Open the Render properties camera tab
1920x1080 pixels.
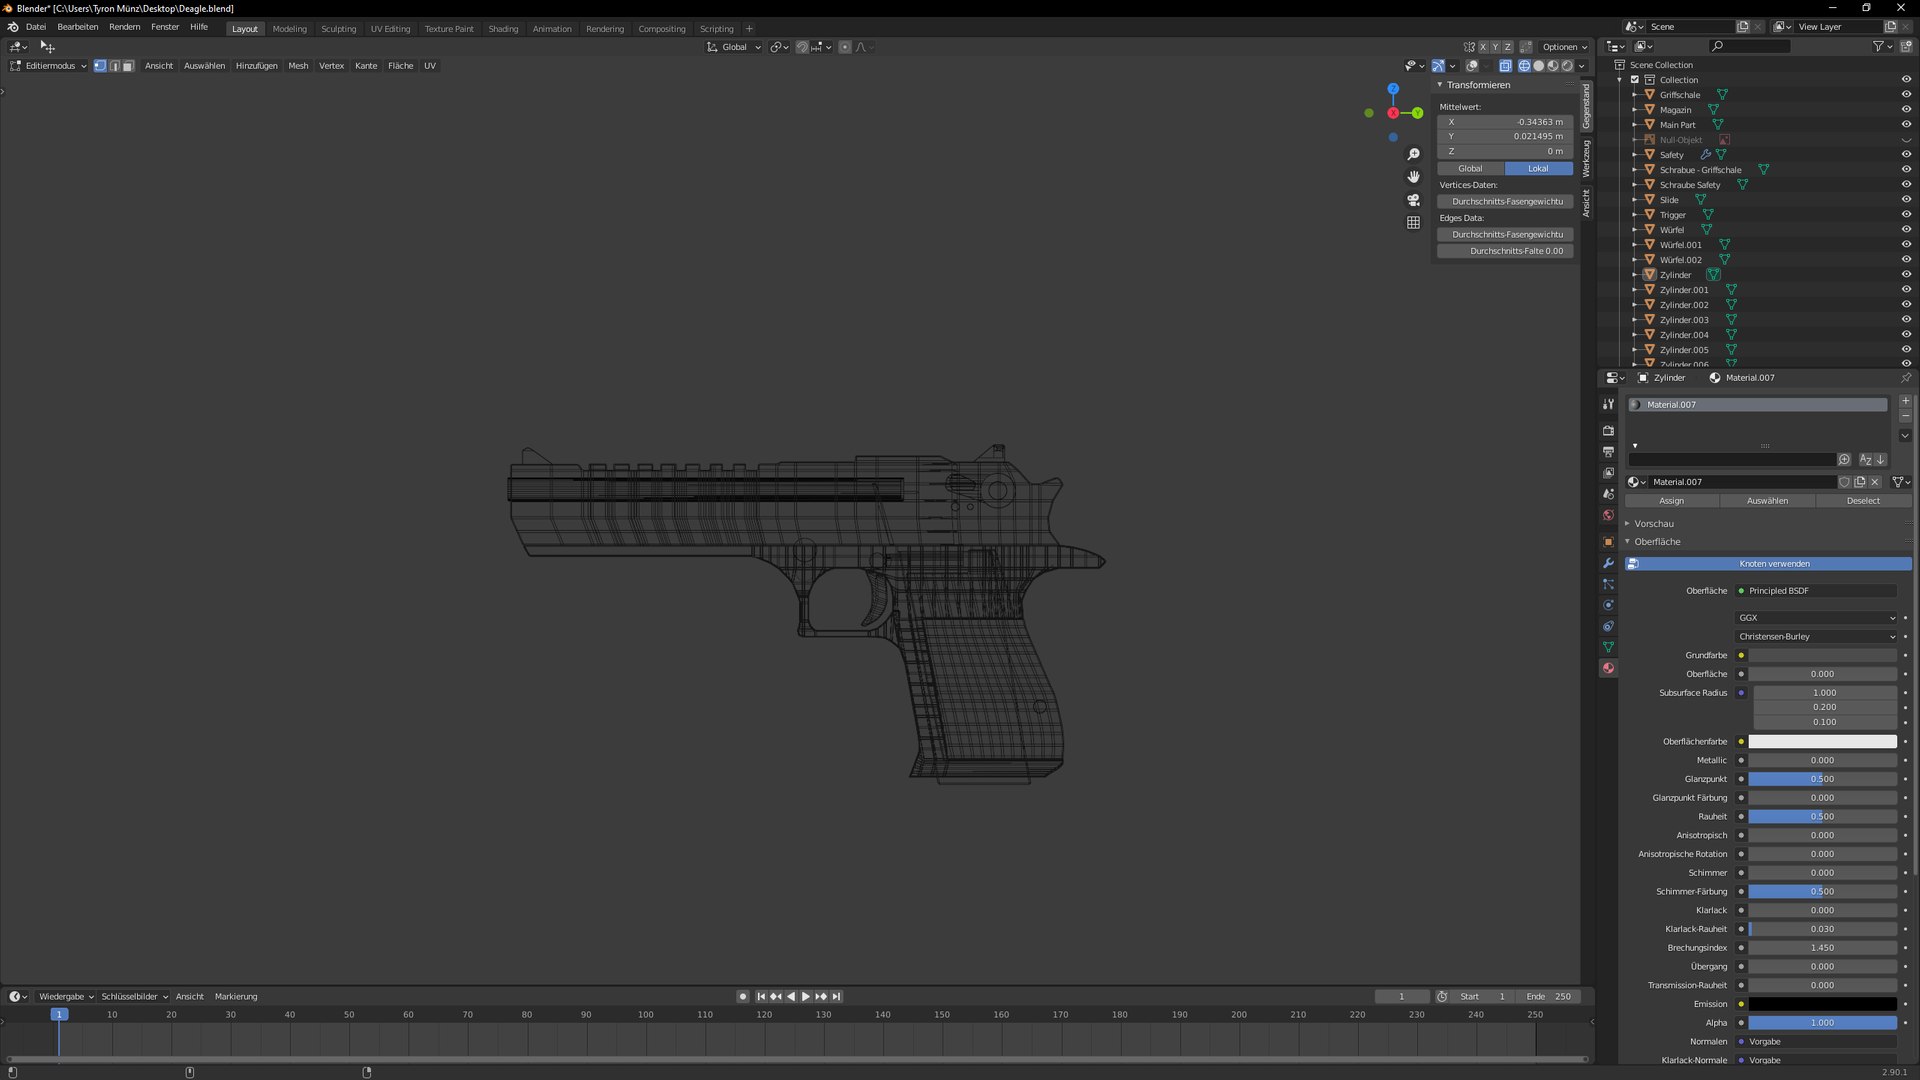click(x=1608, y=431)
